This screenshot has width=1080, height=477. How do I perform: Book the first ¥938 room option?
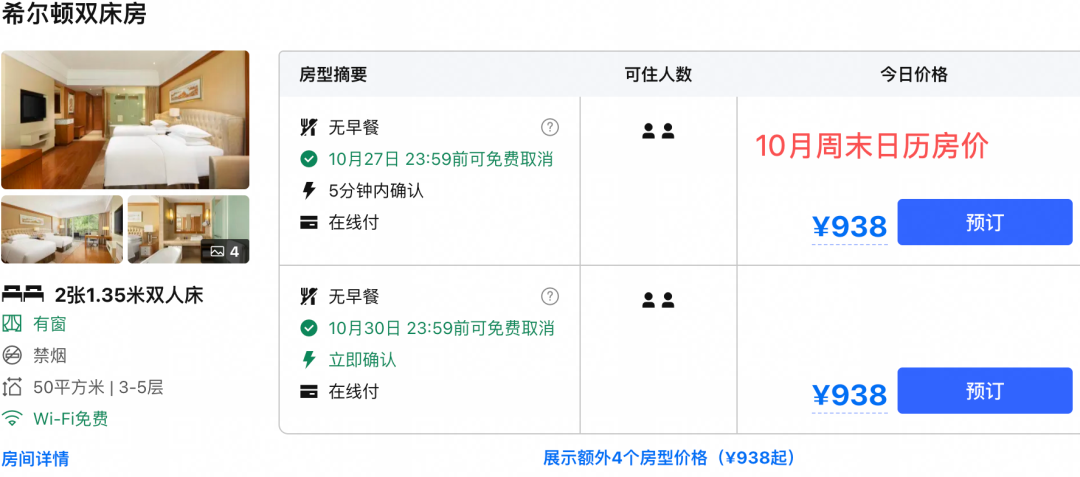984,222
